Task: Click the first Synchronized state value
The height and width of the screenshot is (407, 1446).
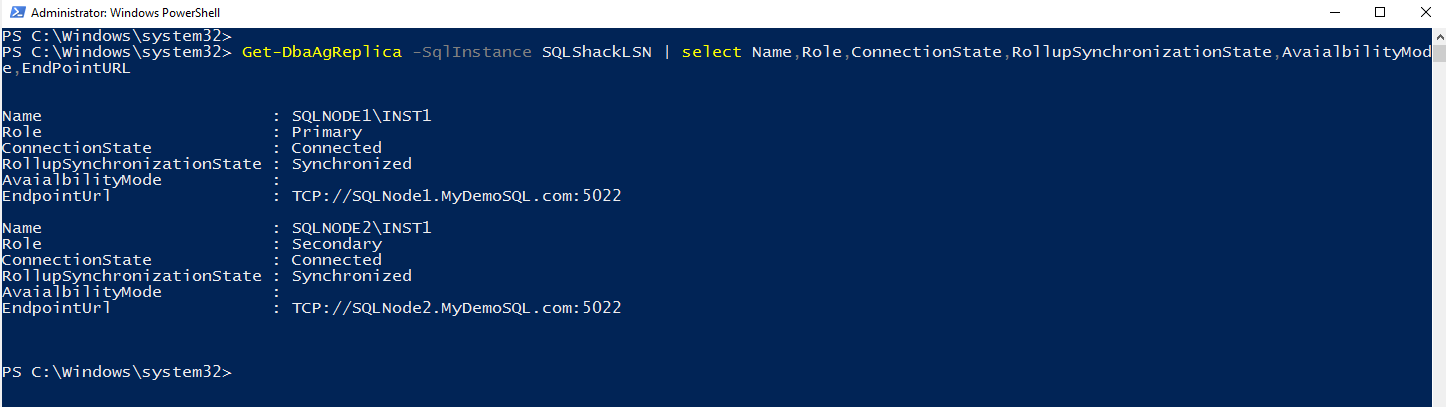Action: coord(351,164)
